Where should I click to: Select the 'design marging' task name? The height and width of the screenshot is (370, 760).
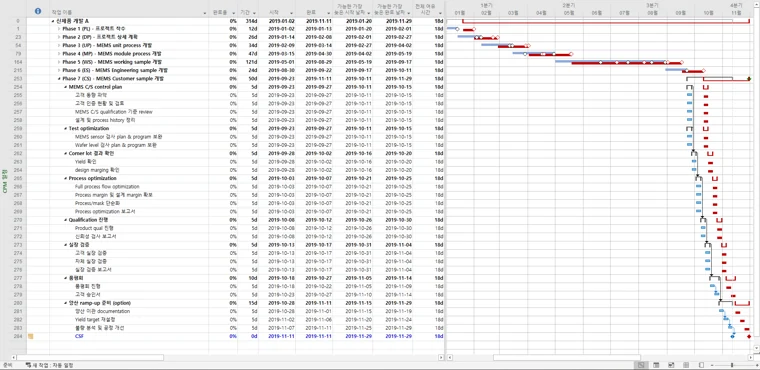(x=97, y=170)
